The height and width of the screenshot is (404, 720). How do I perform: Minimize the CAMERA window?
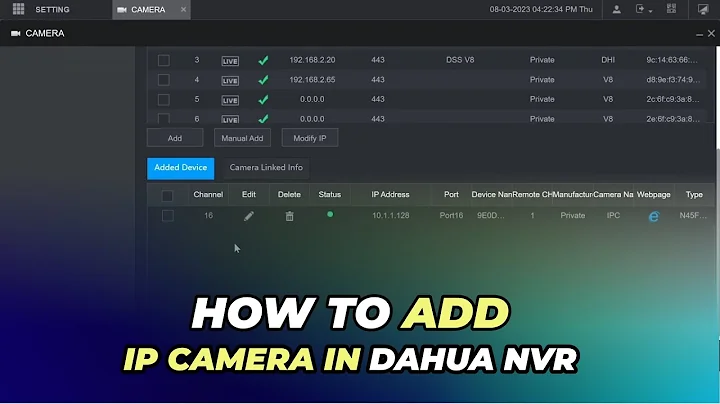pos(699,34)
